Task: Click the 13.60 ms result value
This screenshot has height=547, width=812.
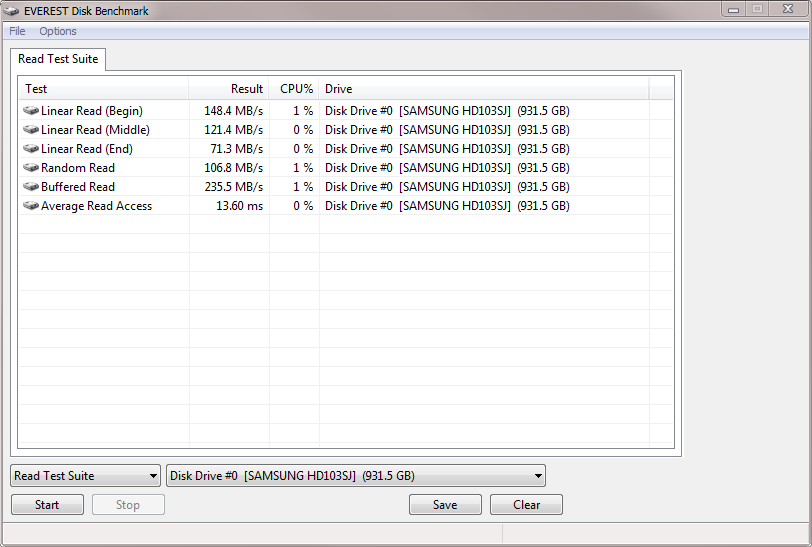Action: click(x=239, y=206)
